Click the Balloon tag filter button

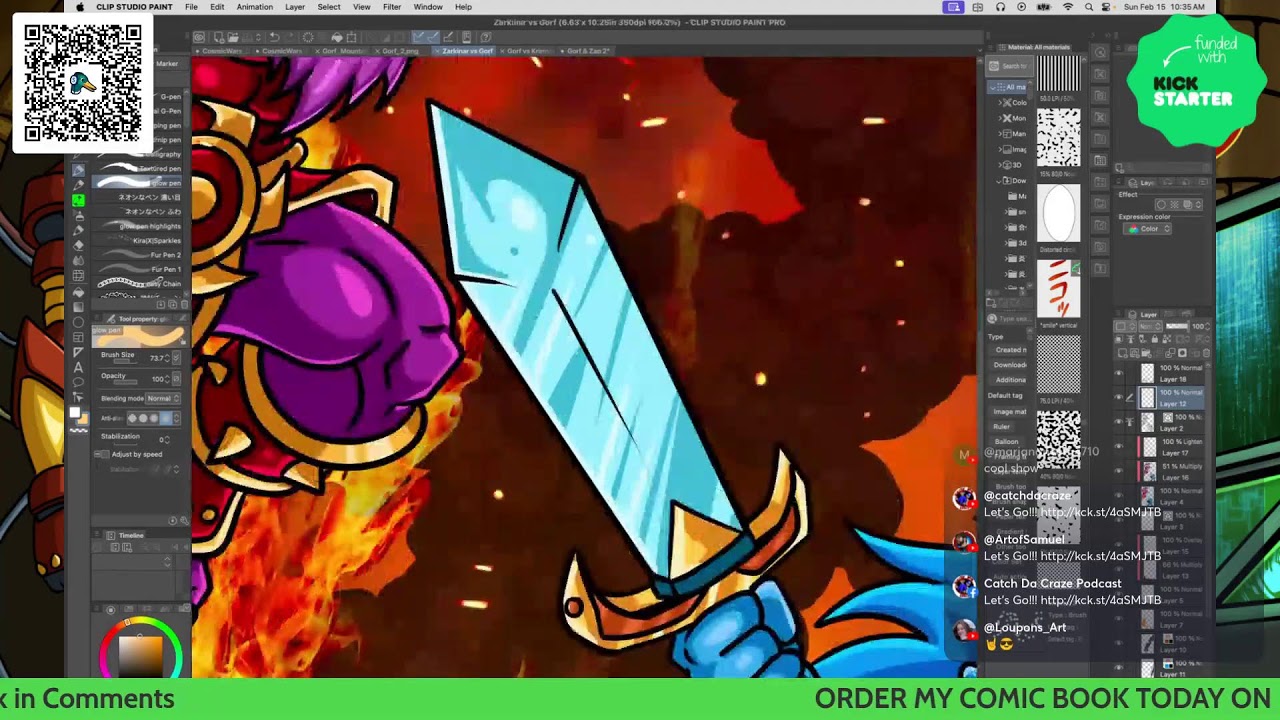tap(1006, 442)
